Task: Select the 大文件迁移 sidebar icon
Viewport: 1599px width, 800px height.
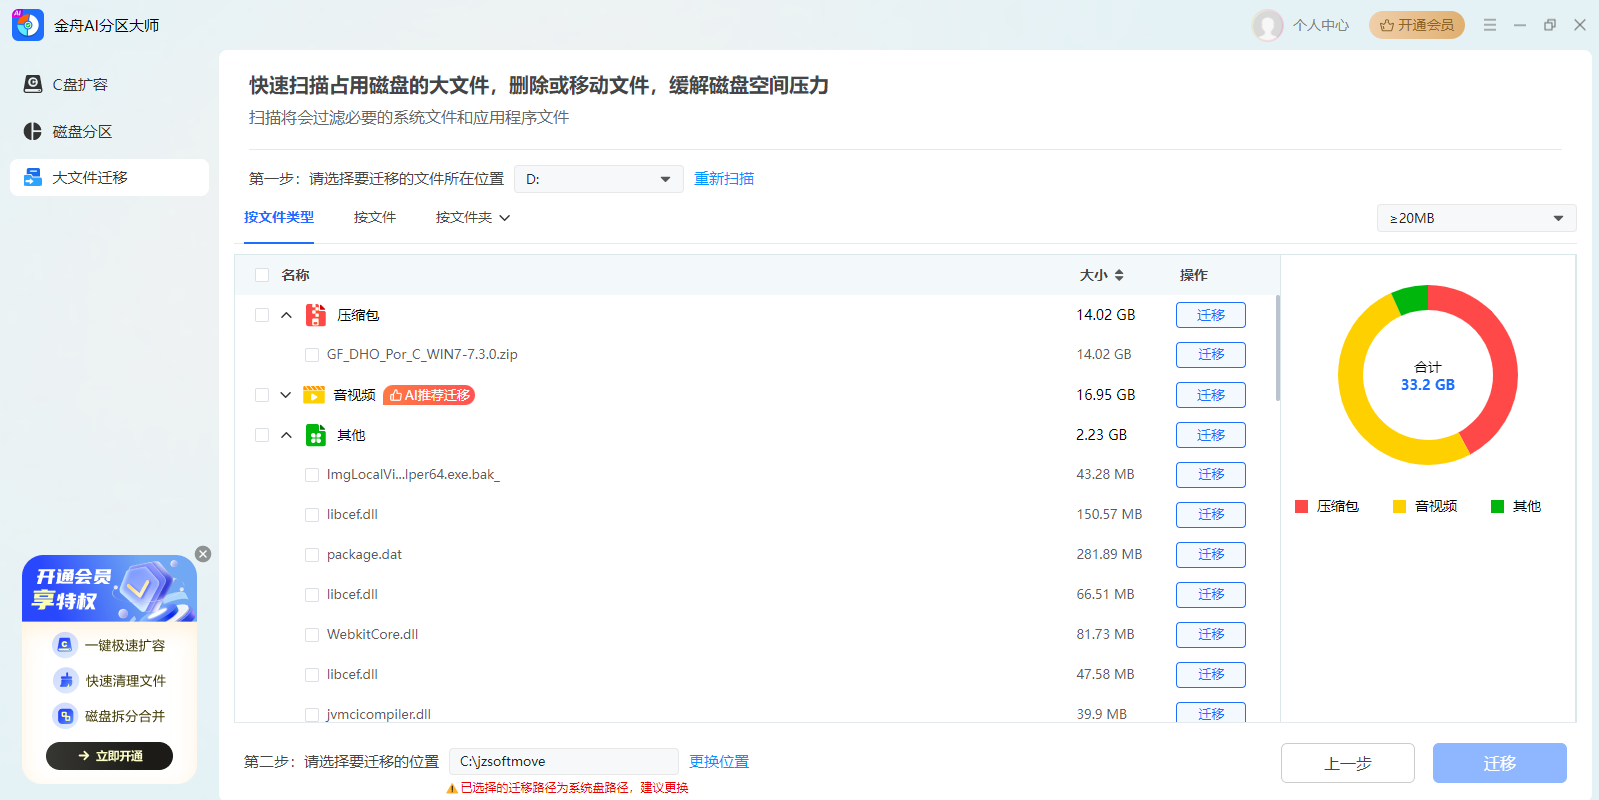Action: [x=33, y=177]
